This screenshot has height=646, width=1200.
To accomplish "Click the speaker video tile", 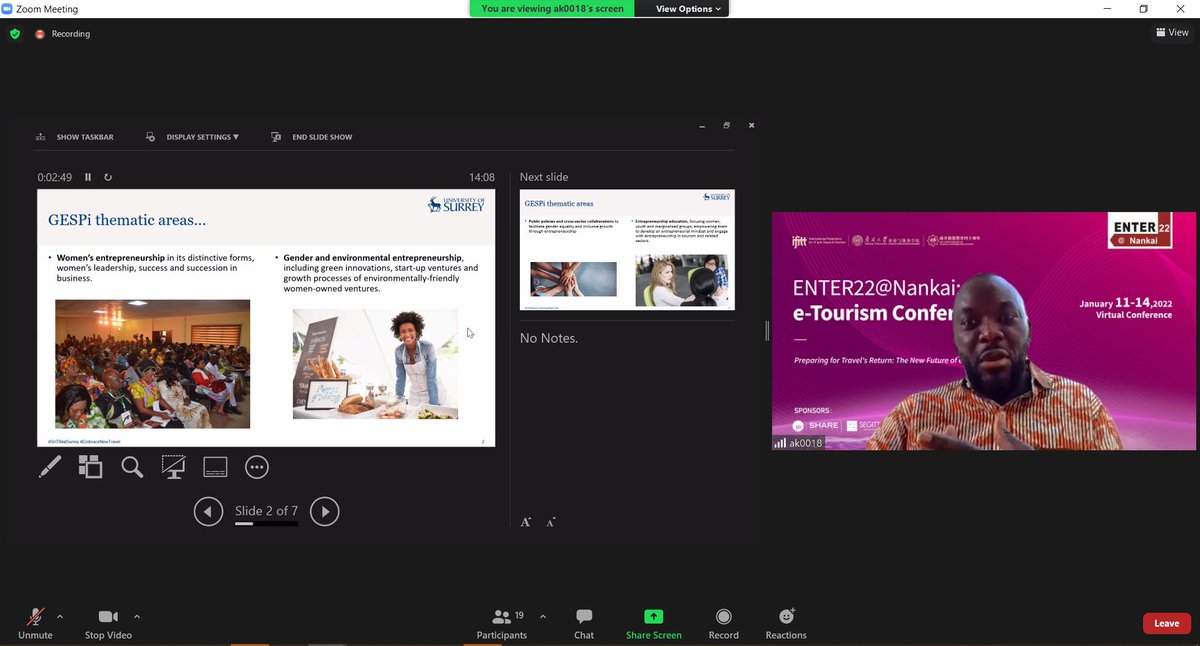I will 984,331.
